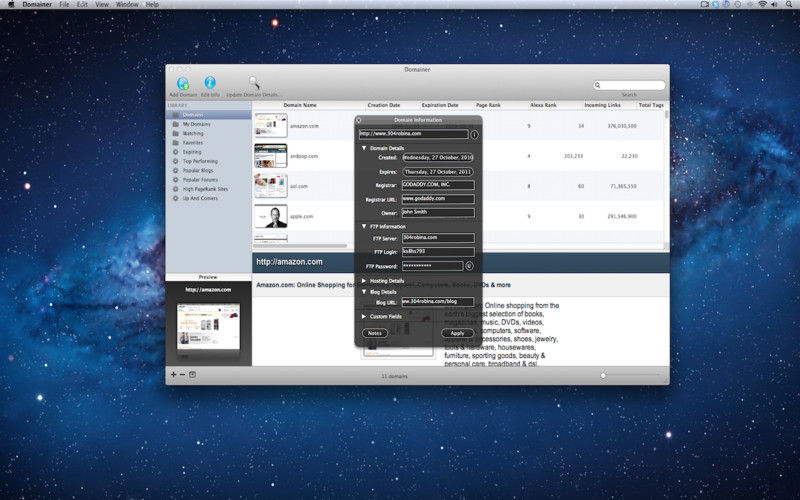Click Apply in Domain Information panel
The height and width of the screenshot is (500, 800).
(457, 333)
